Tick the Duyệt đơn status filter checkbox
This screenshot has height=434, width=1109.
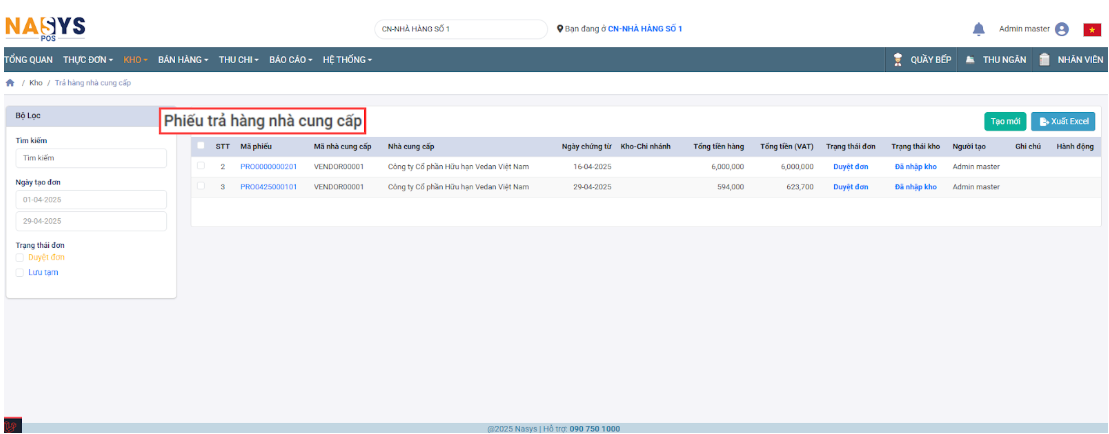(x=20, y=257)
